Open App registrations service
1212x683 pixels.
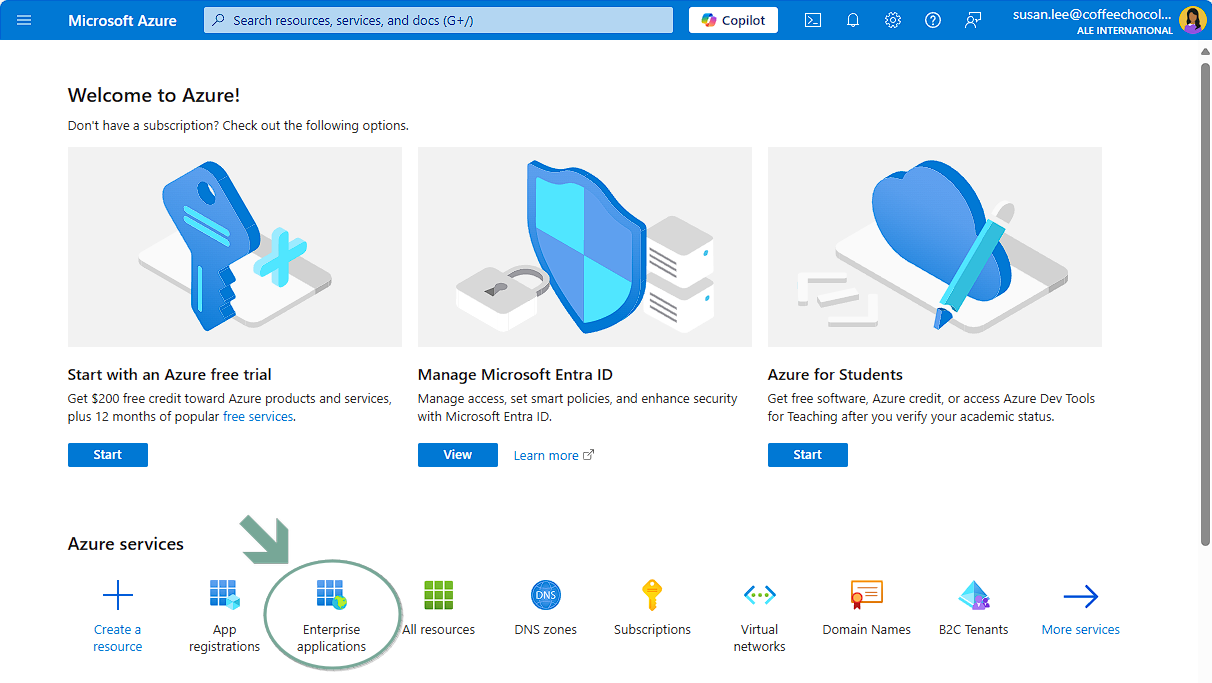pos(224,595)
